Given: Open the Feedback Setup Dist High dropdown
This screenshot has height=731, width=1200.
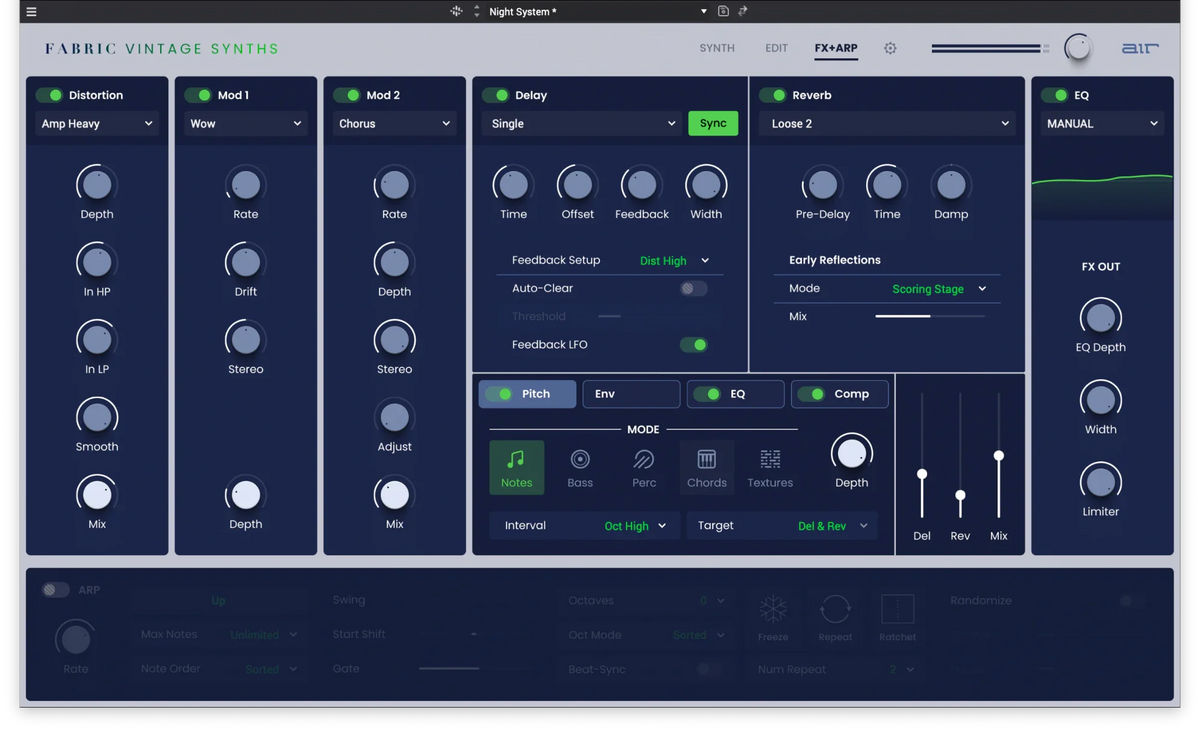Looking at the screenshot, I should point(674,260).
